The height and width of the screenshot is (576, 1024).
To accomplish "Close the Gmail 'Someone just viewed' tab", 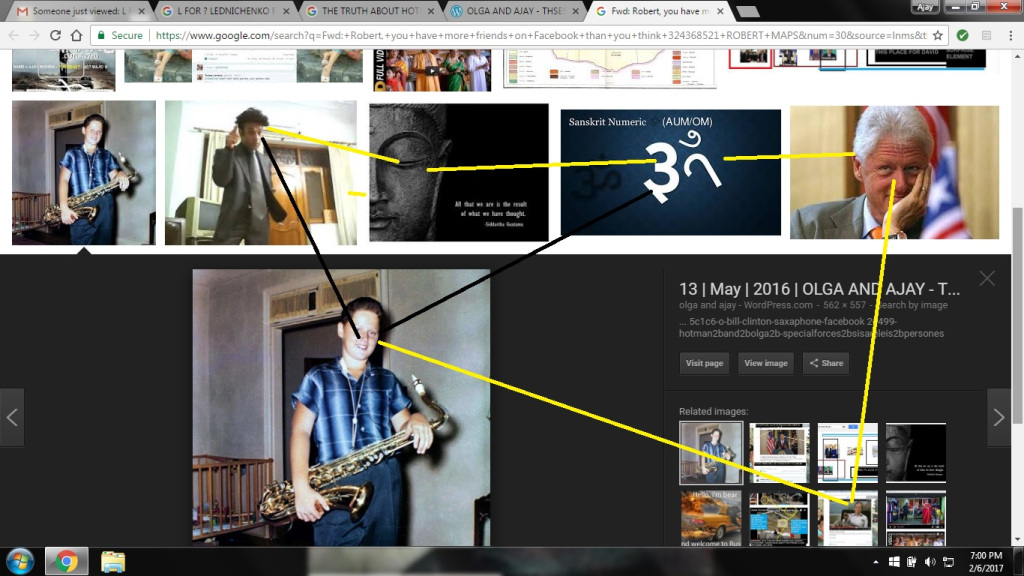I will [142, 11].
